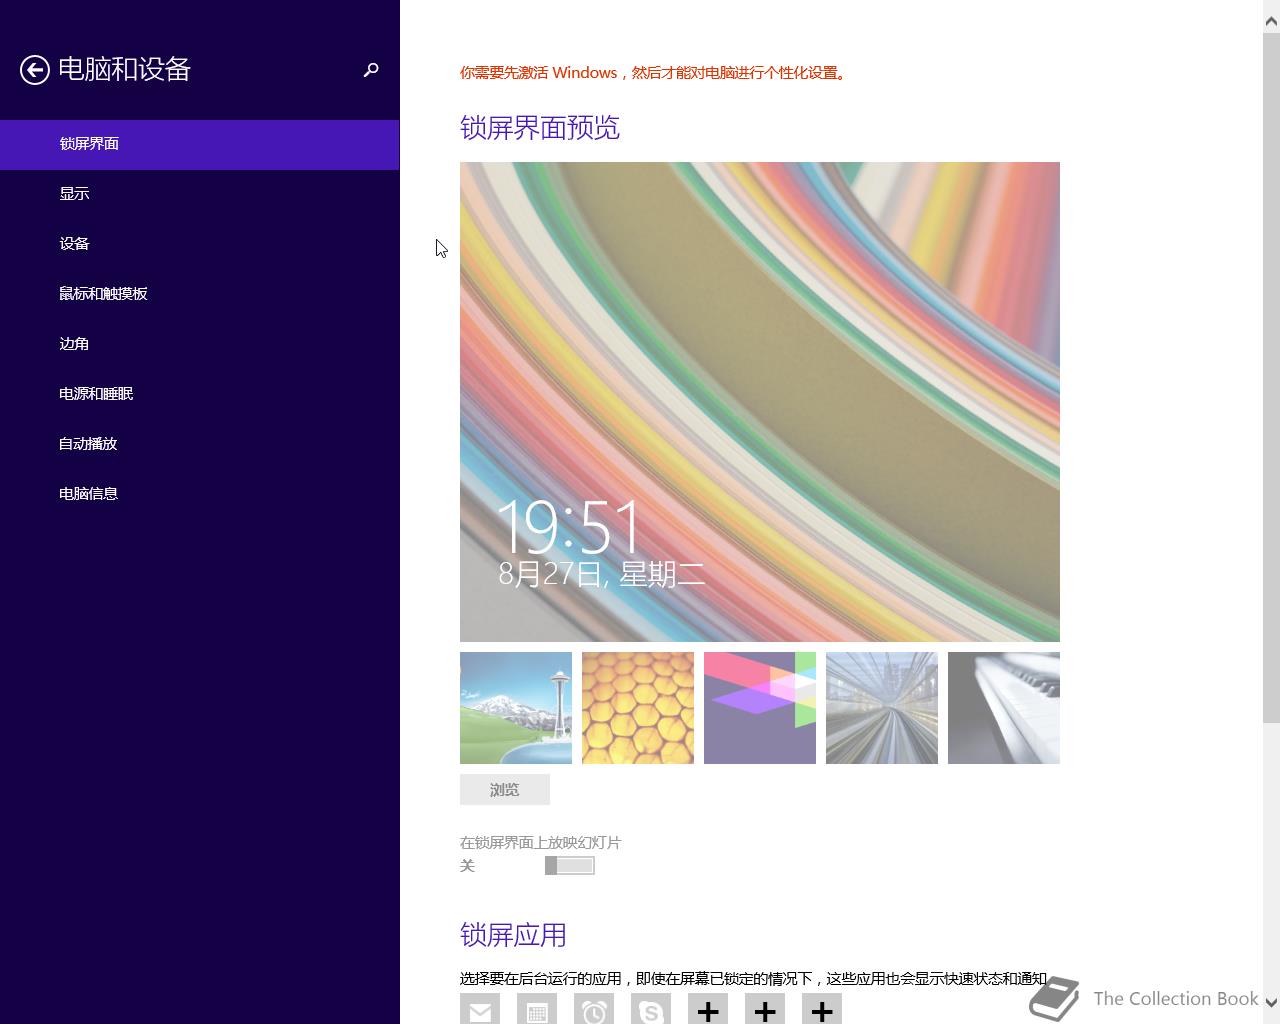The height and width of the screenshot is (1024, 1280).
Task: Open the 边角 settings page
Action: (200, 344)
